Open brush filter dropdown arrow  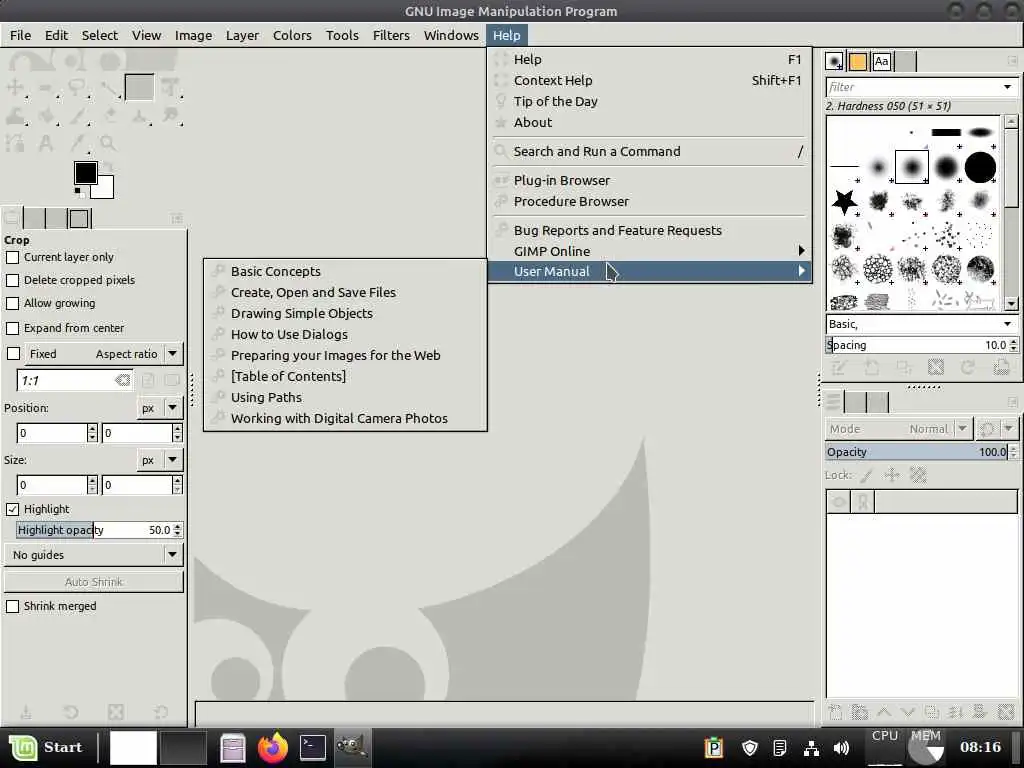(x=1007, y=87)
